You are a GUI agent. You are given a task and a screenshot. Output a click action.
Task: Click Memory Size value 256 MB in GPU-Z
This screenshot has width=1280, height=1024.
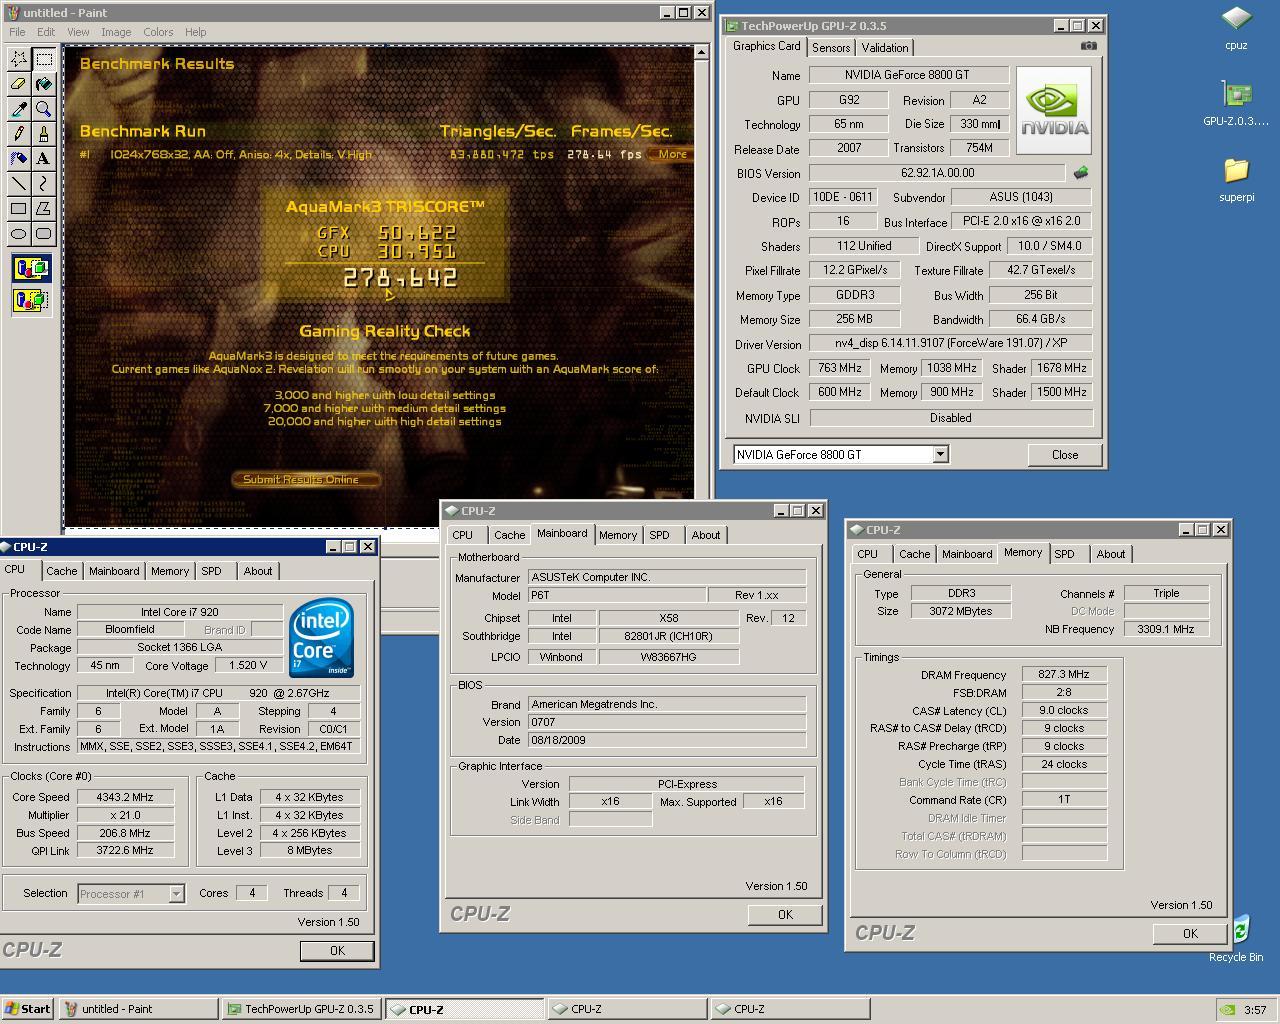(x=855, y=319)
